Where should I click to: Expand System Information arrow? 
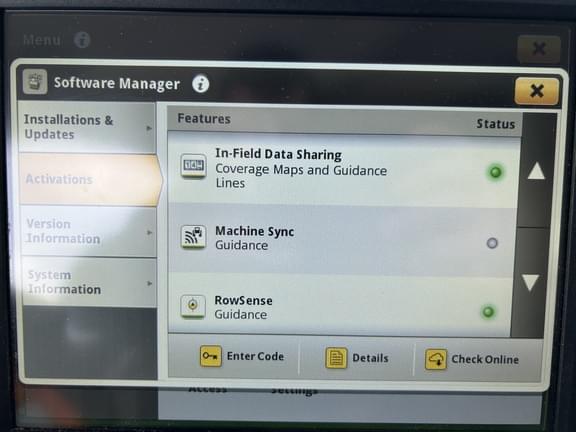coord(149,283)
